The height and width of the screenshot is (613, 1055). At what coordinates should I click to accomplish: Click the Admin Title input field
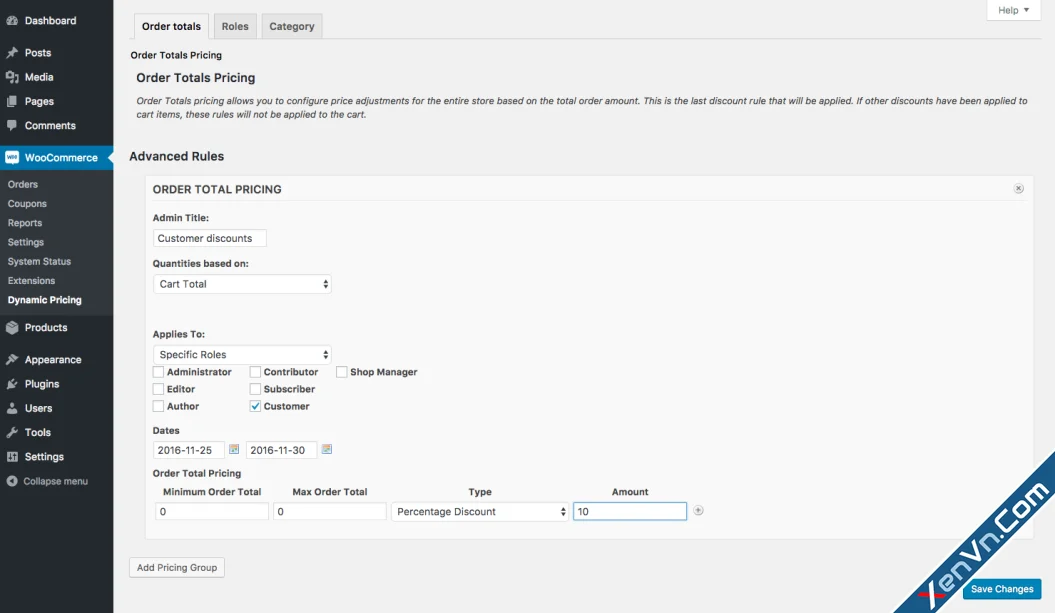click(x=209, y=238)
